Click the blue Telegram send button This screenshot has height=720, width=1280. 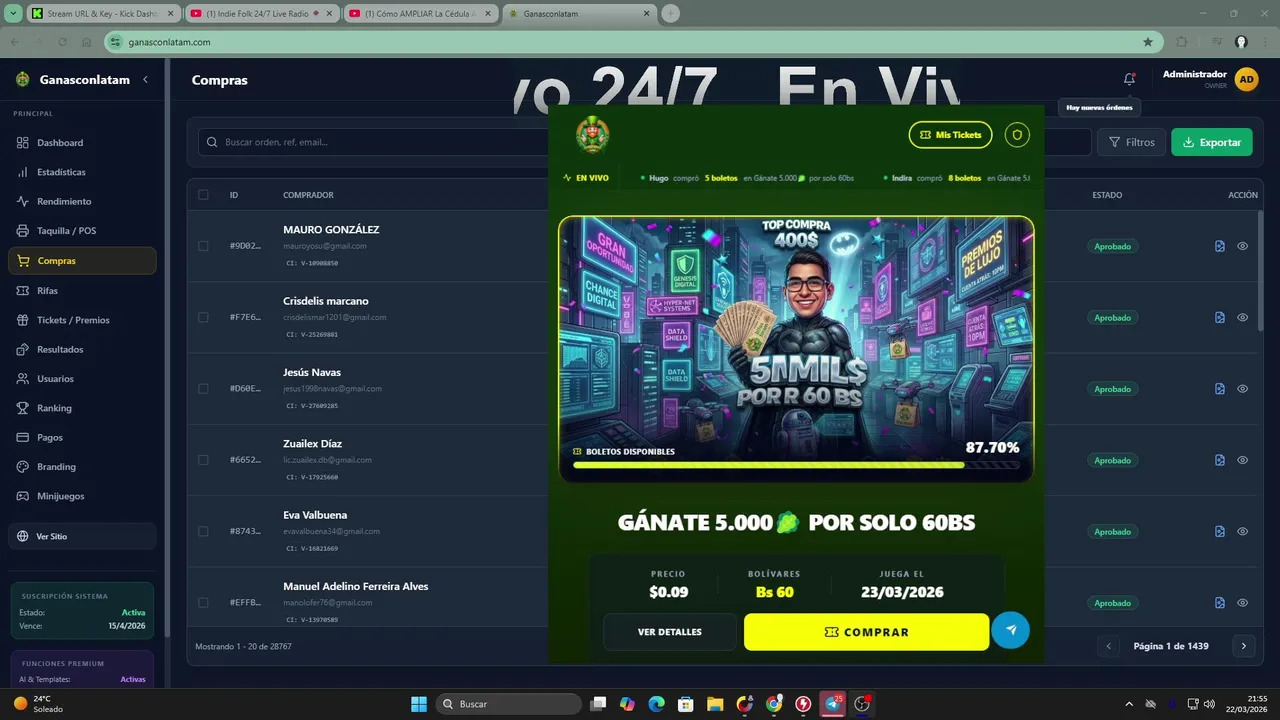click(1011, 630)
